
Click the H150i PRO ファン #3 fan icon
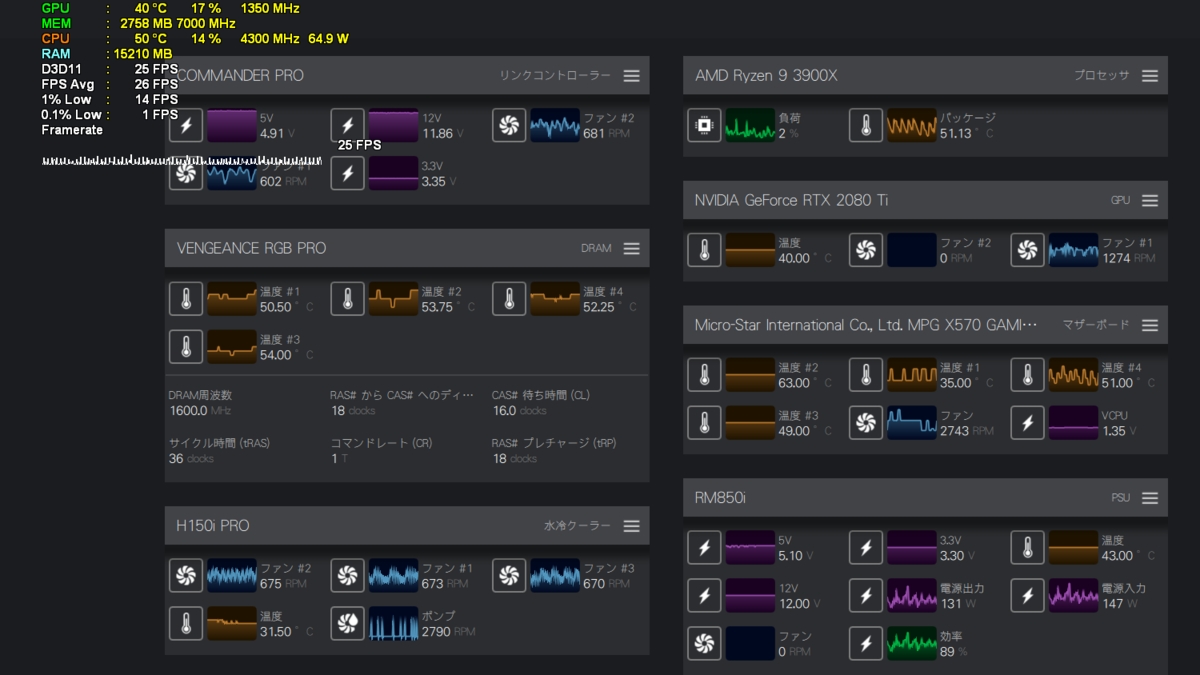[x=510, y=576]
